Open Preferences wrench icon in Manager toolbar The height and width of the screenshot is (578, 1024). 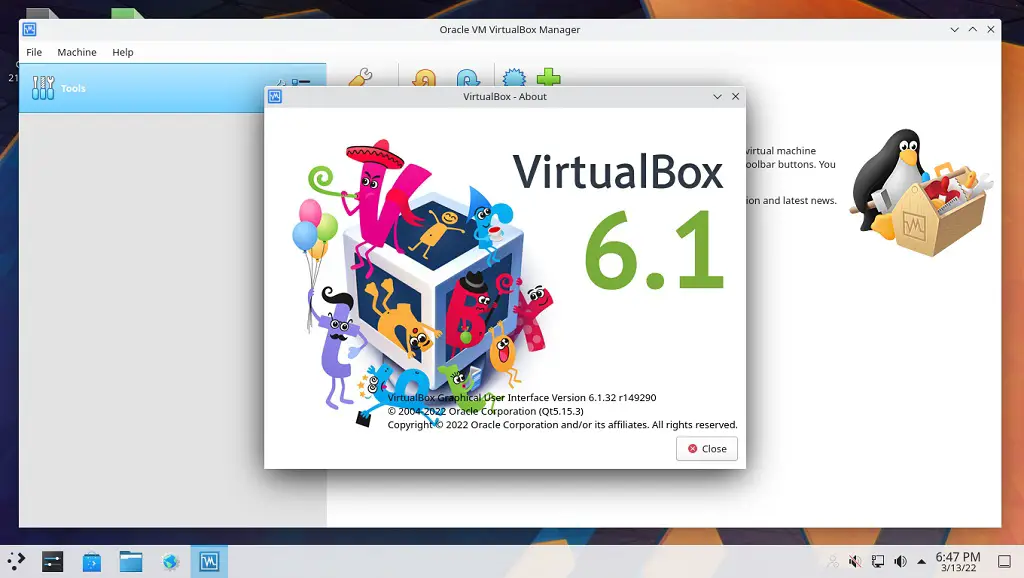(x=360, y=77)
